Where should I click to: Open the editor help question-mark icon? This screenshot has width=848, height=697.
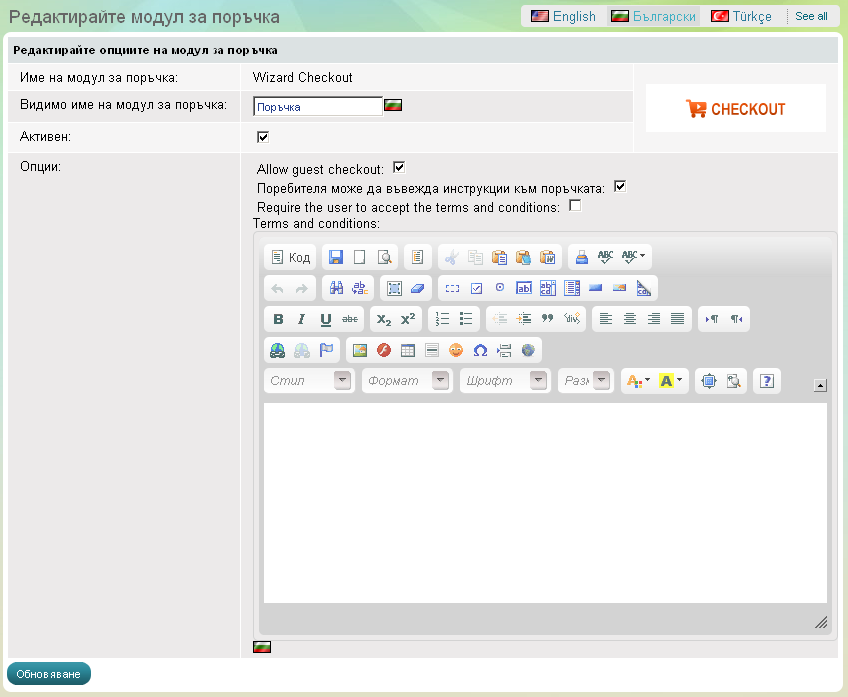pyautogui.click(x=767, y=381)
